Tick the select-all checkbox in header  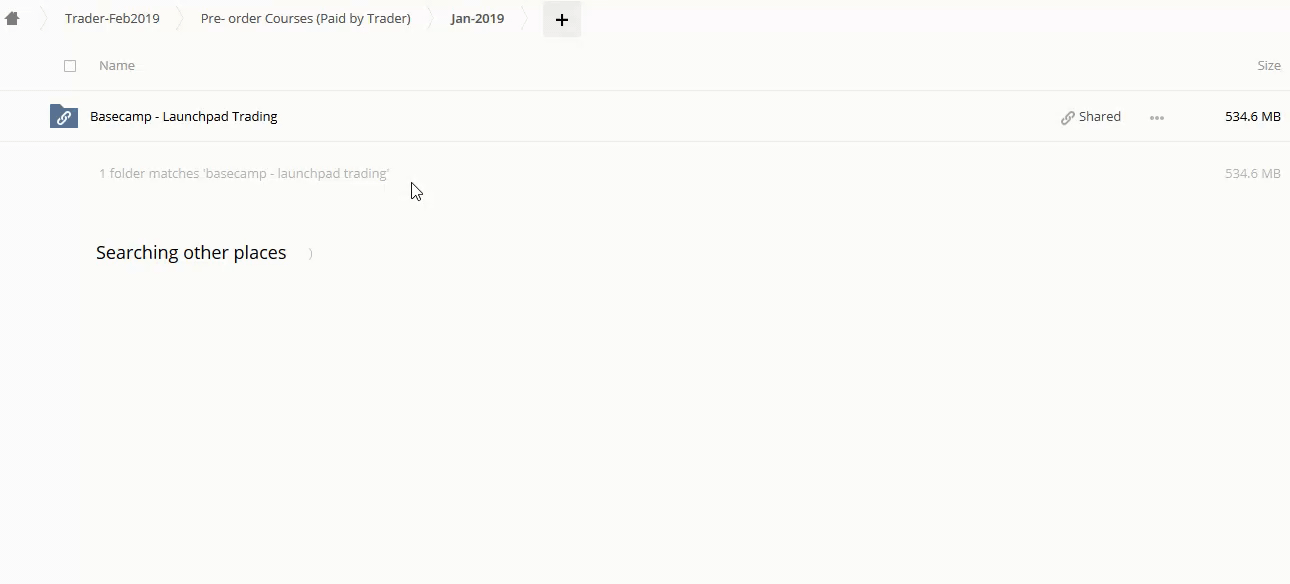point(70,66)
